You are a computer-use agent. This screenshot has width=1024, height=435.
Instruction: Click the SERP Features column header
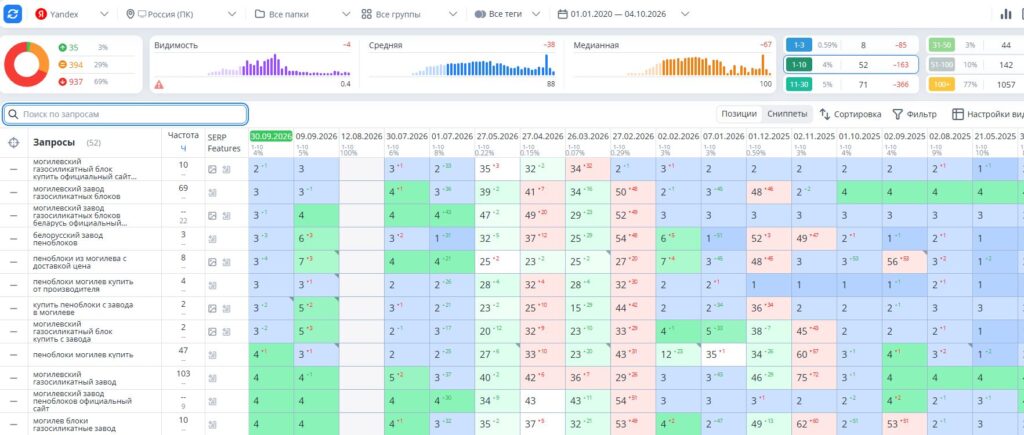pyautogui.click(x=224, y=142)
